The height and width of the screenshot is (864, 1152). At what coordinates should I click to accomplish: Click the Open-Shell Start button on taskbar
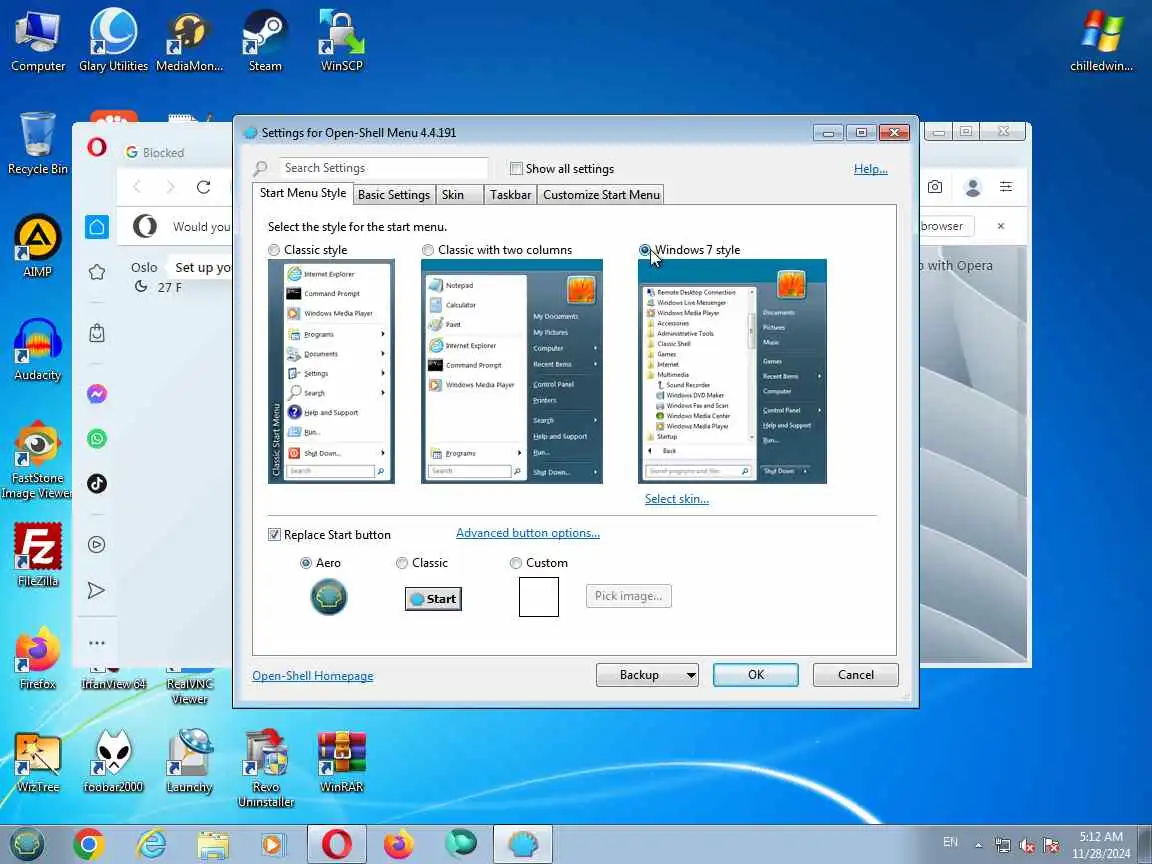[x=26, y=844]
